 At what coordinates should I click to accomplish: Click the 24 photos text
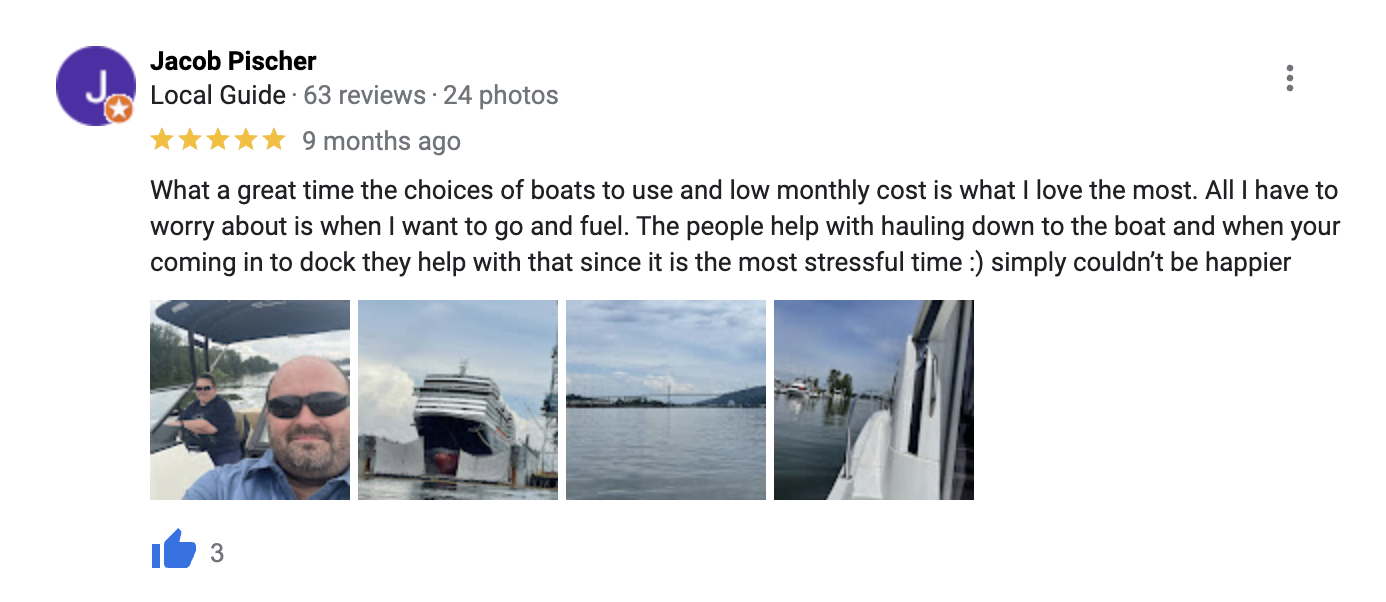tap(501, 96)
